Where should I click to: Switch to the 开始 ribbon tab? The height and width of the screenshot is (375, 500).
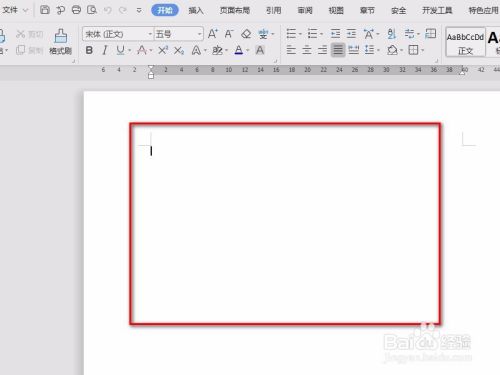coord(165,10)
